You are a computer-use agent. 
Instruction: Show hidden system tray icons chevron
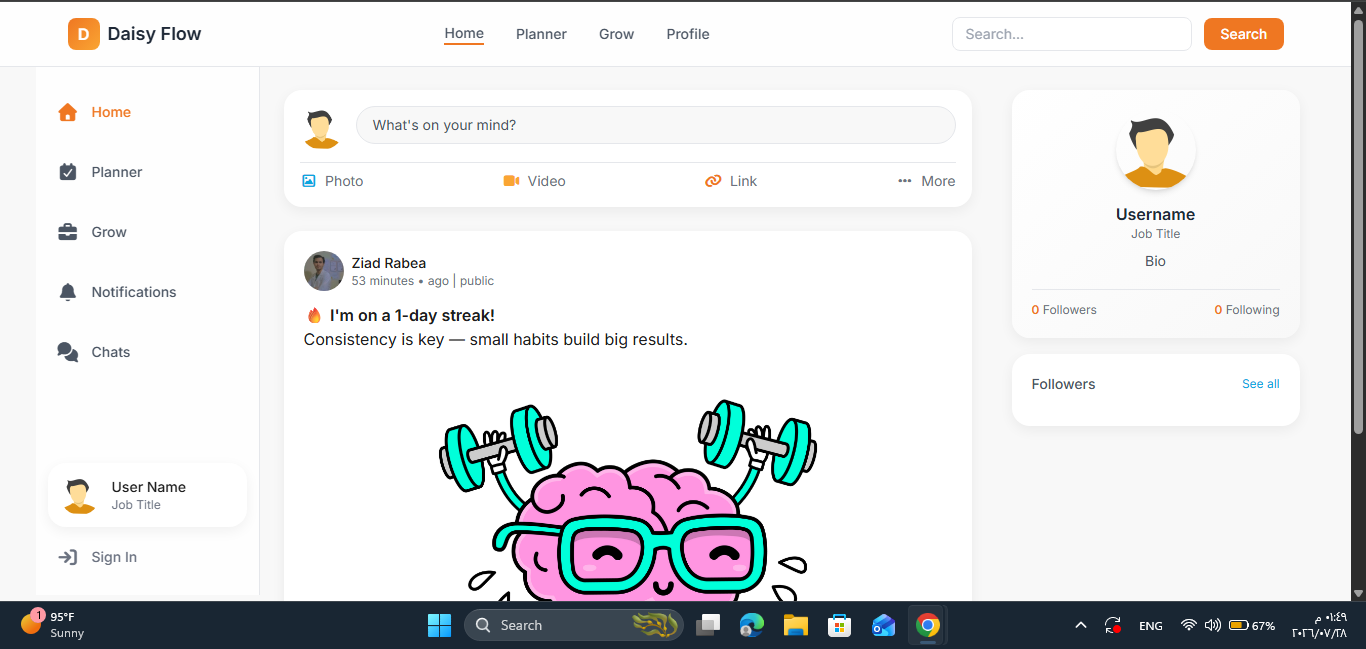tap(1080, 625)
